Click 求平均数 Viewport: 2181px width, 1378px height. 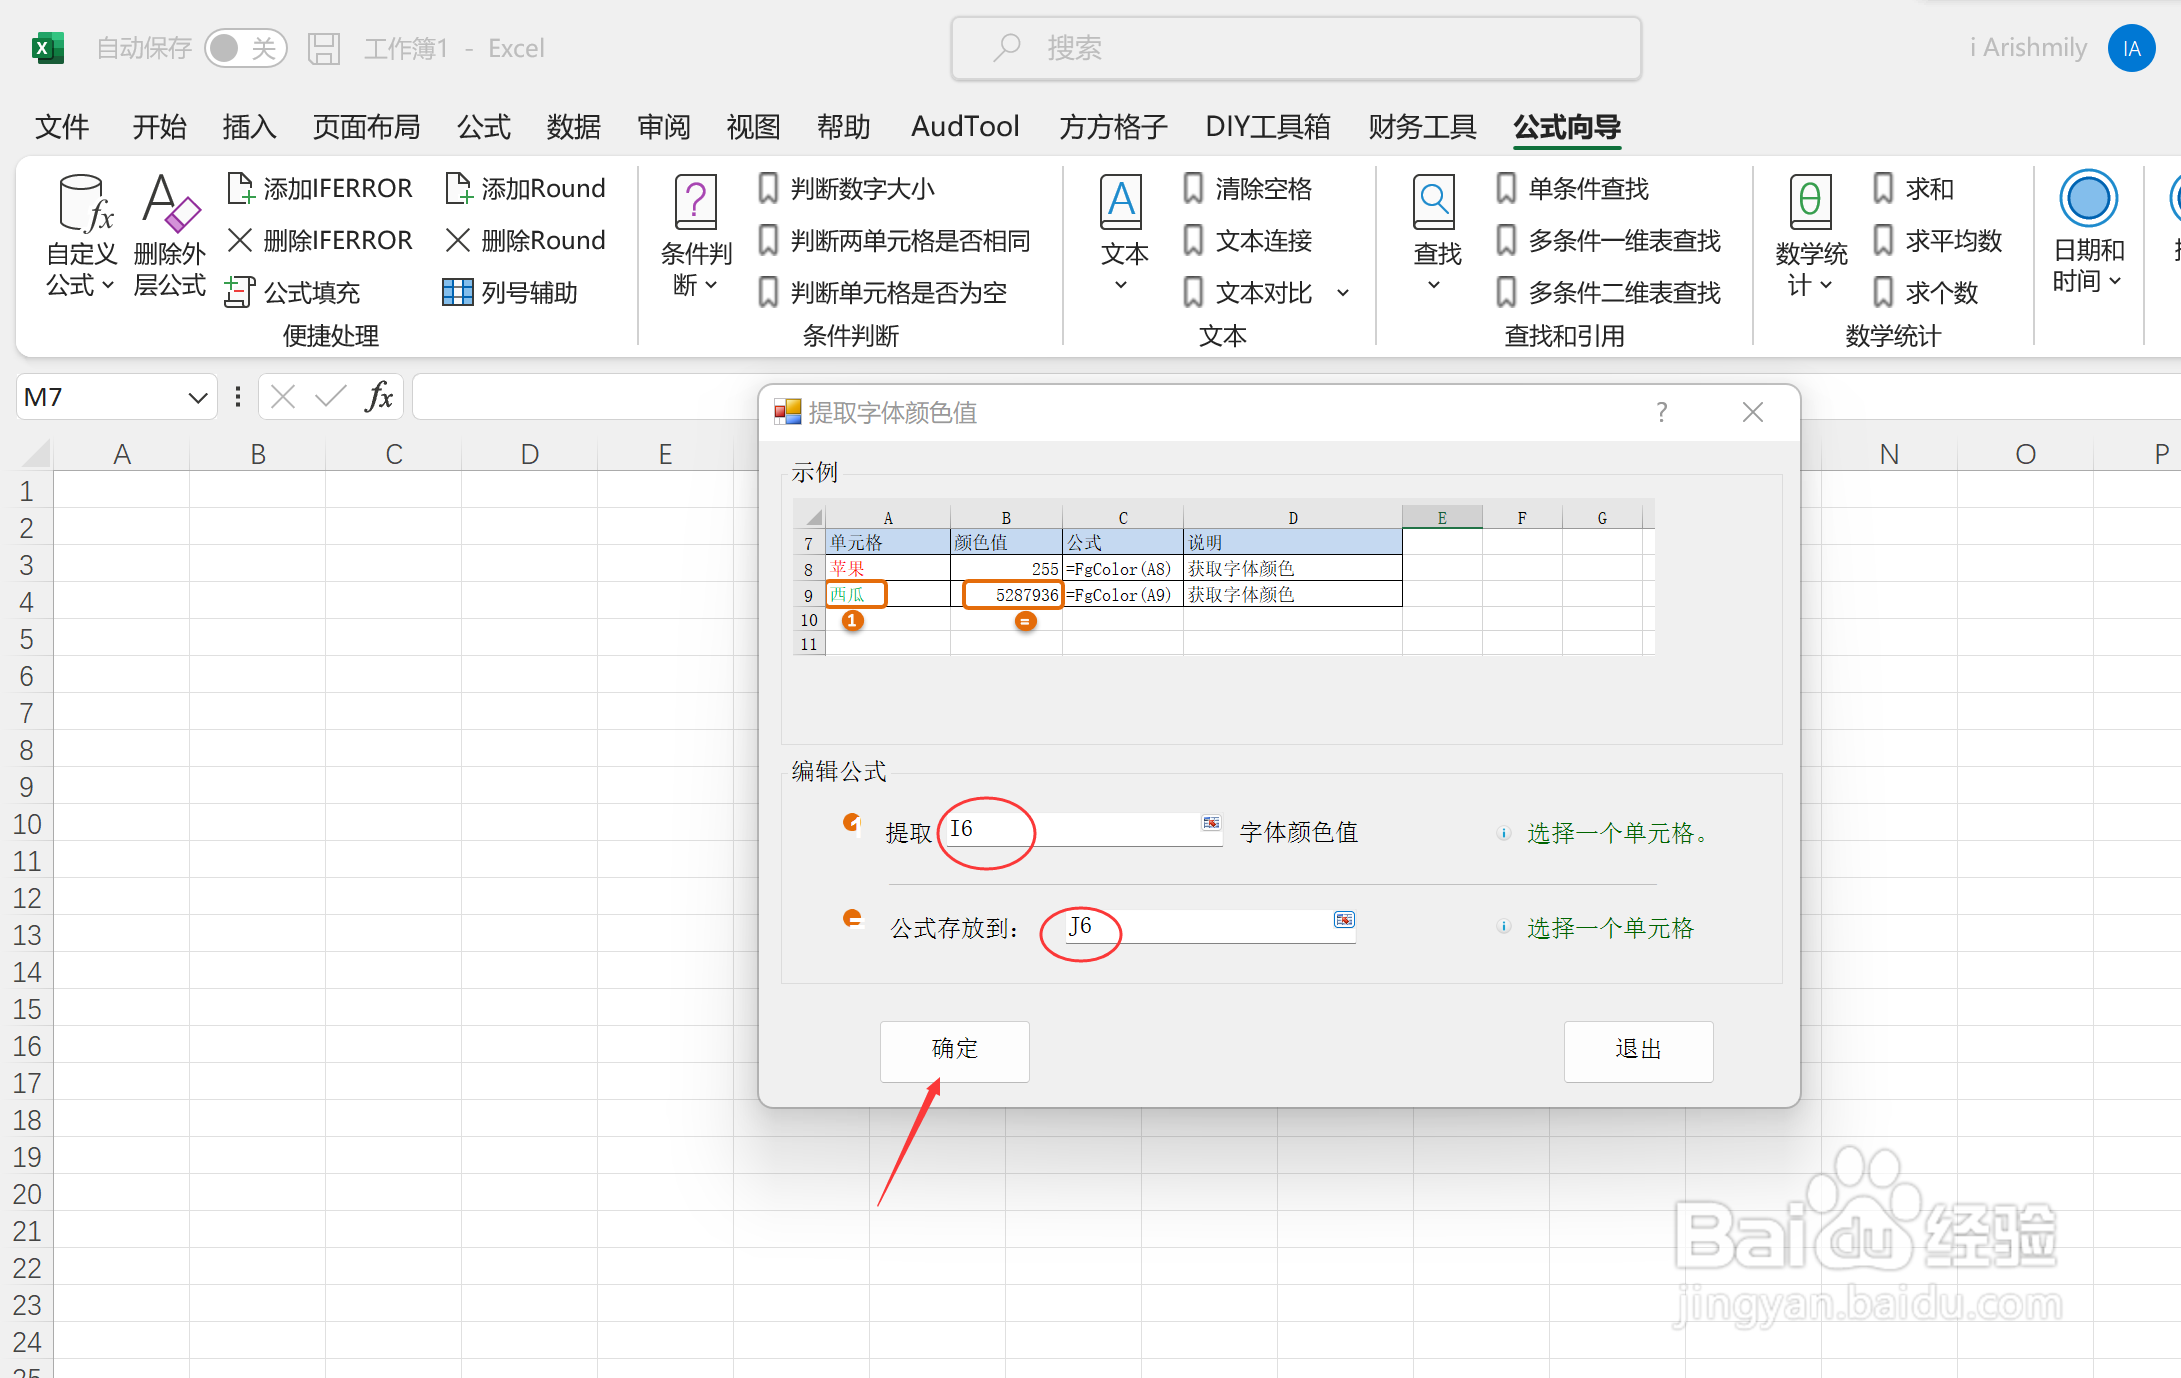coord(1937,240)
